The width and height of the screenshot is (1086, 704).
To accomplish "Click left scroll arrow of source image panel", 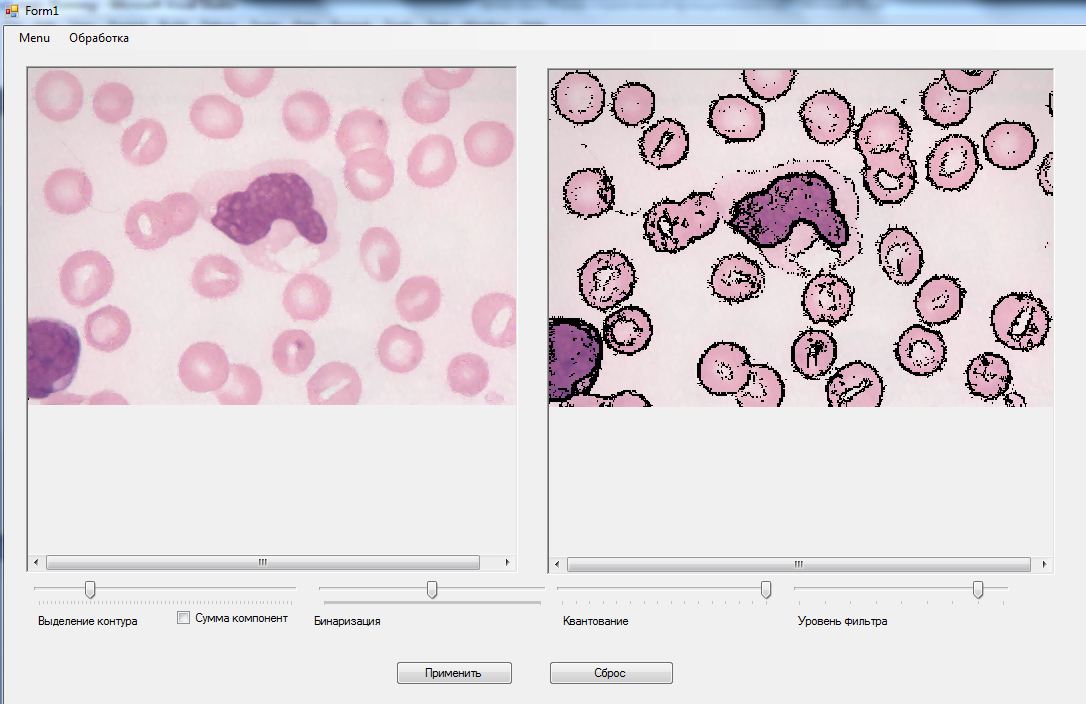I will [x=36, y=563].
